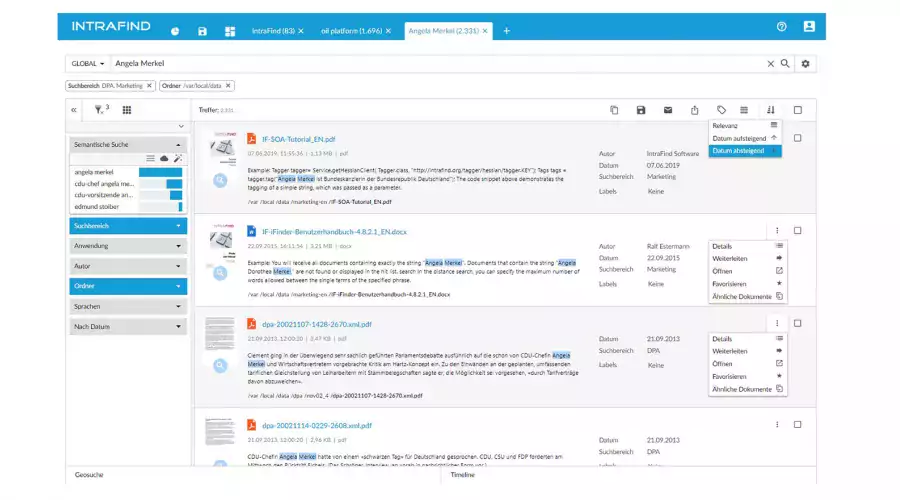The image size is (900, 500).
Task: Check the box for IF-SOA-Tutorial_EN.pdf result
Action: [797, 137]
